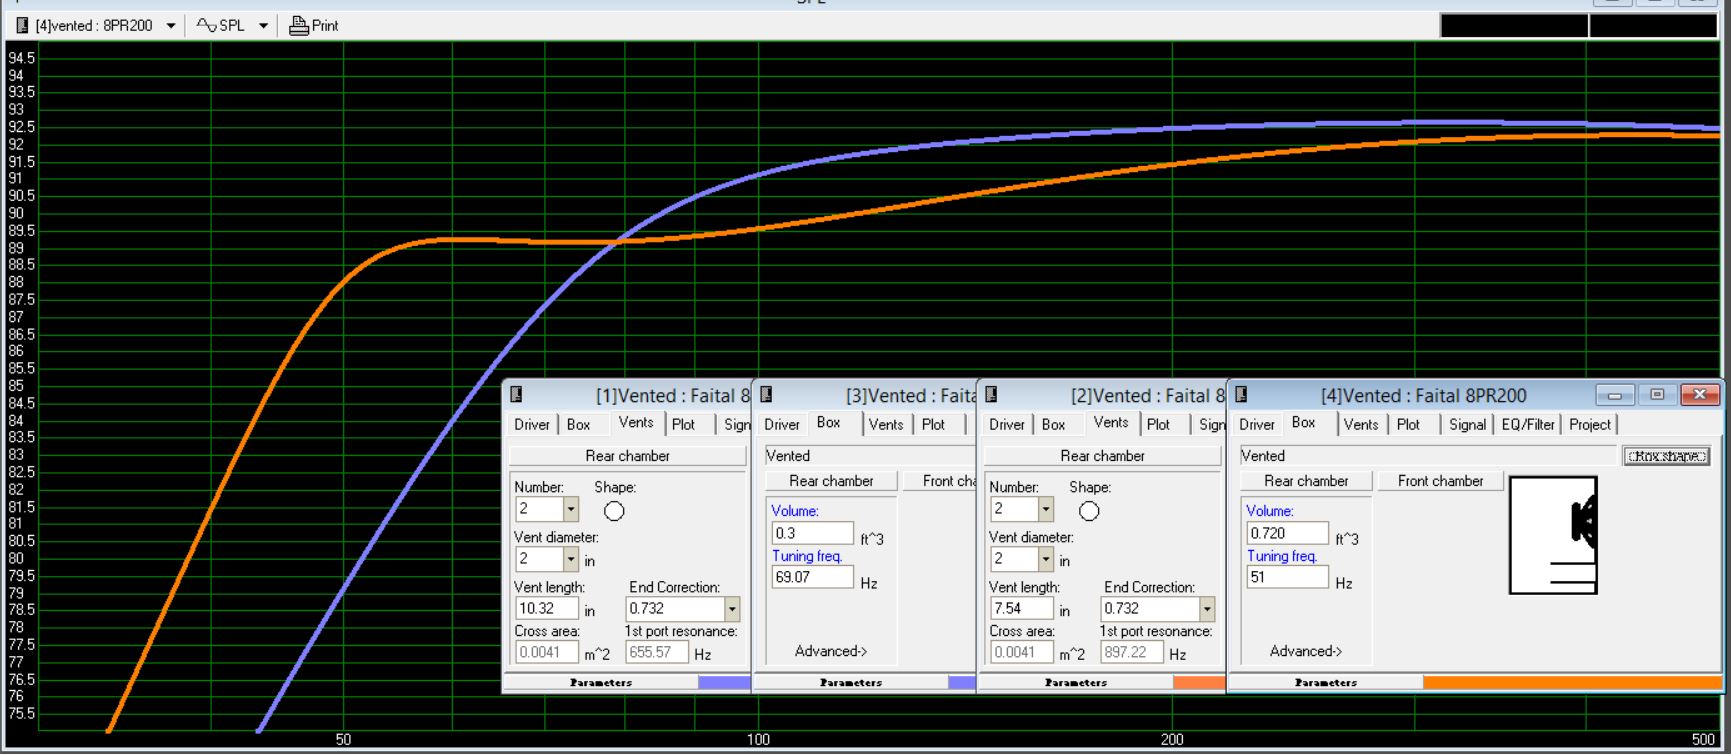Click Volume field showing 0.3

[813, 534]
